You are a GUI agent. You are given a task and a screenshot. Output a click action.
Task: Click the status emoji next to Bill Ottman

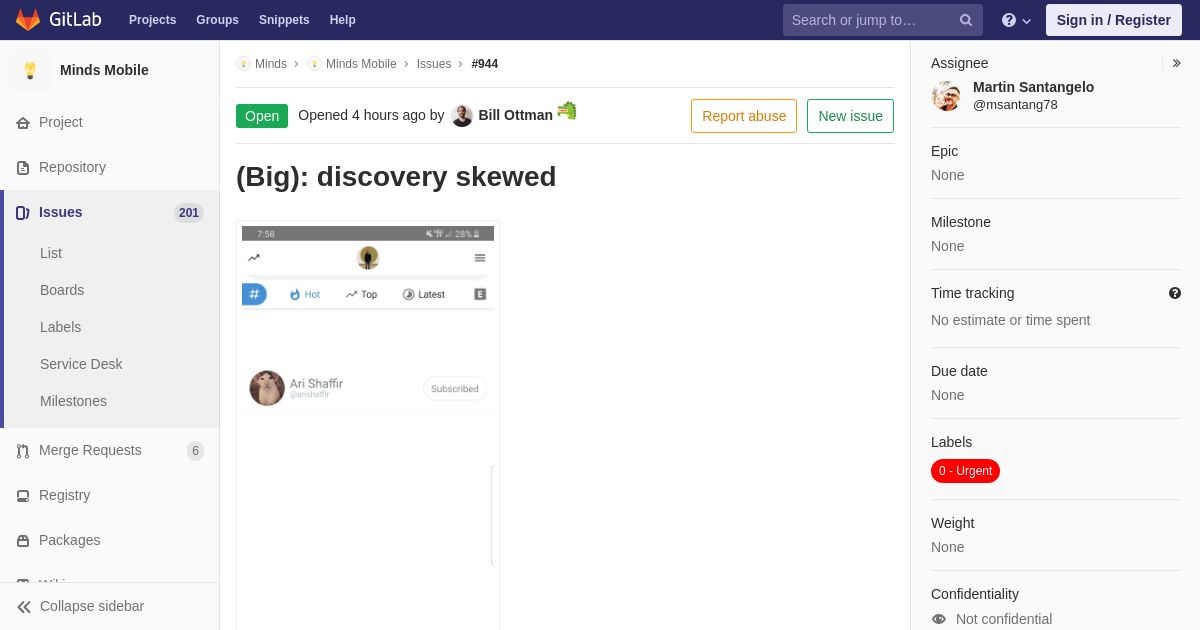pyautogui.click(x=567, y=110)
